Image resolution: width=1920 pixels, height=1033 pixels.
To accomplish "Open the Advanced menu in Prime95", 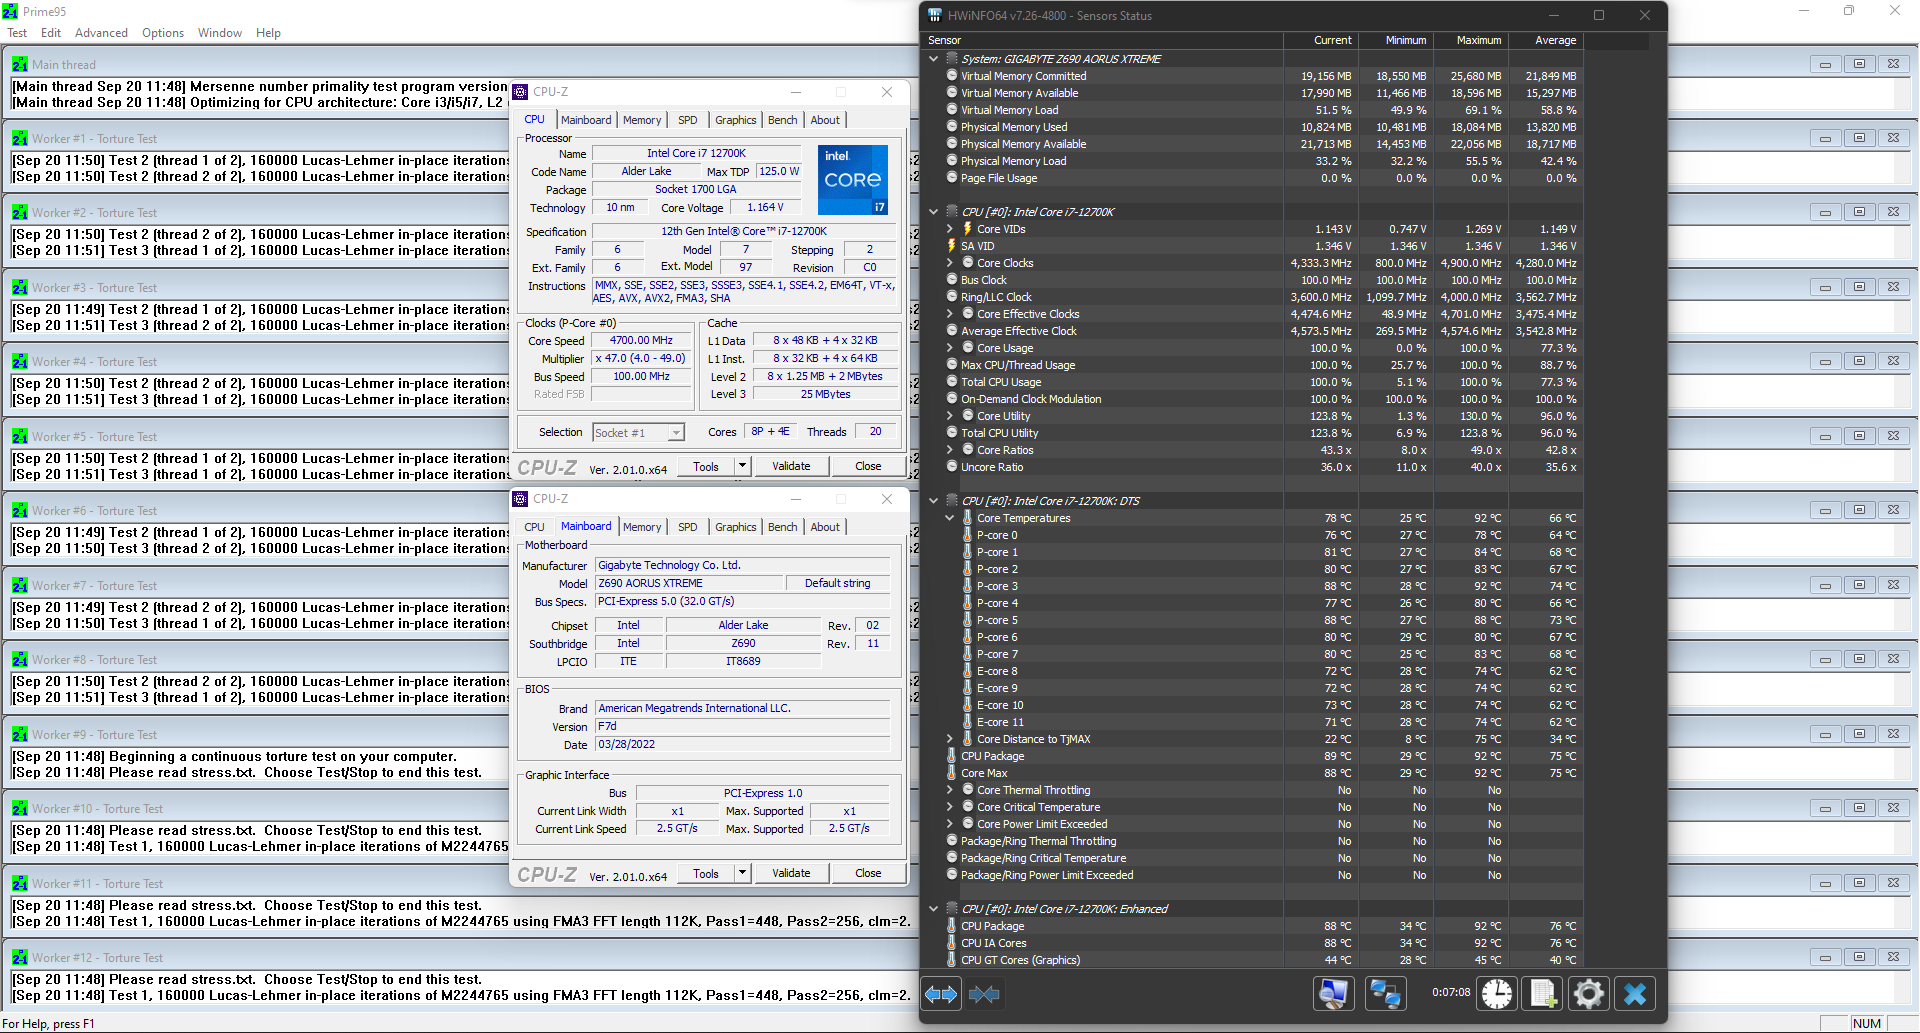I will pyautogui.click(x=101, y=32).
